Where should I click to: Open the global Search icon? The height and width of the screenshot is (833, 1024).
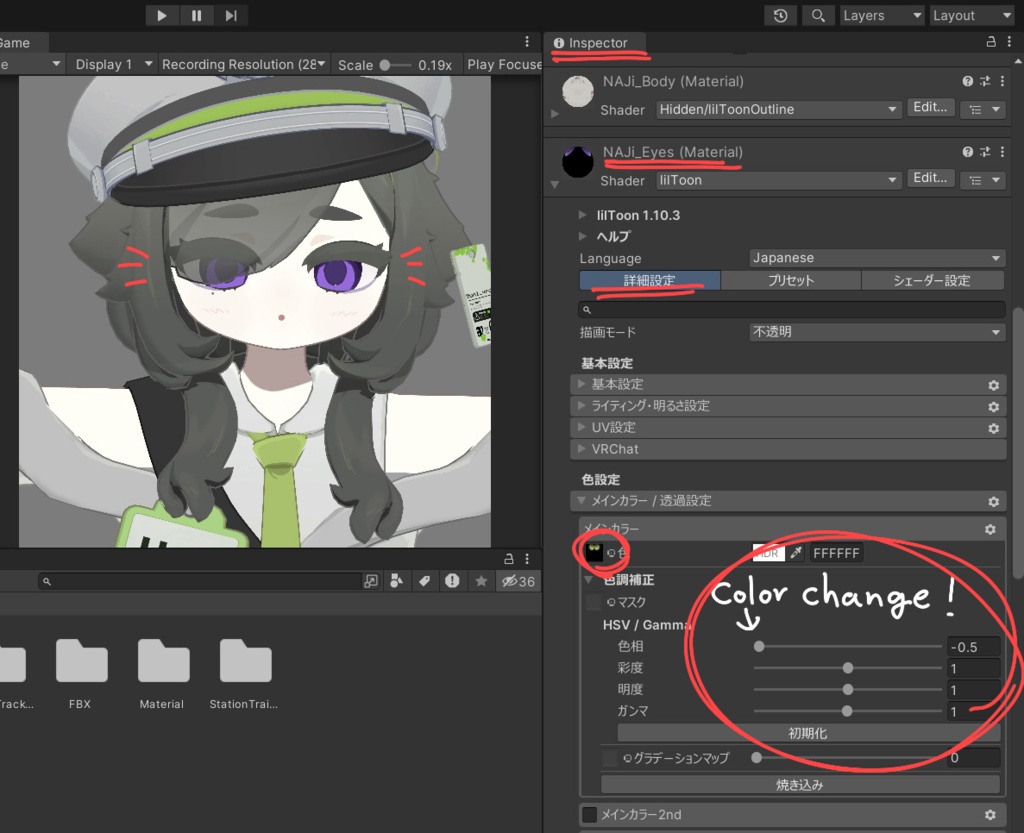pos(818,15)
